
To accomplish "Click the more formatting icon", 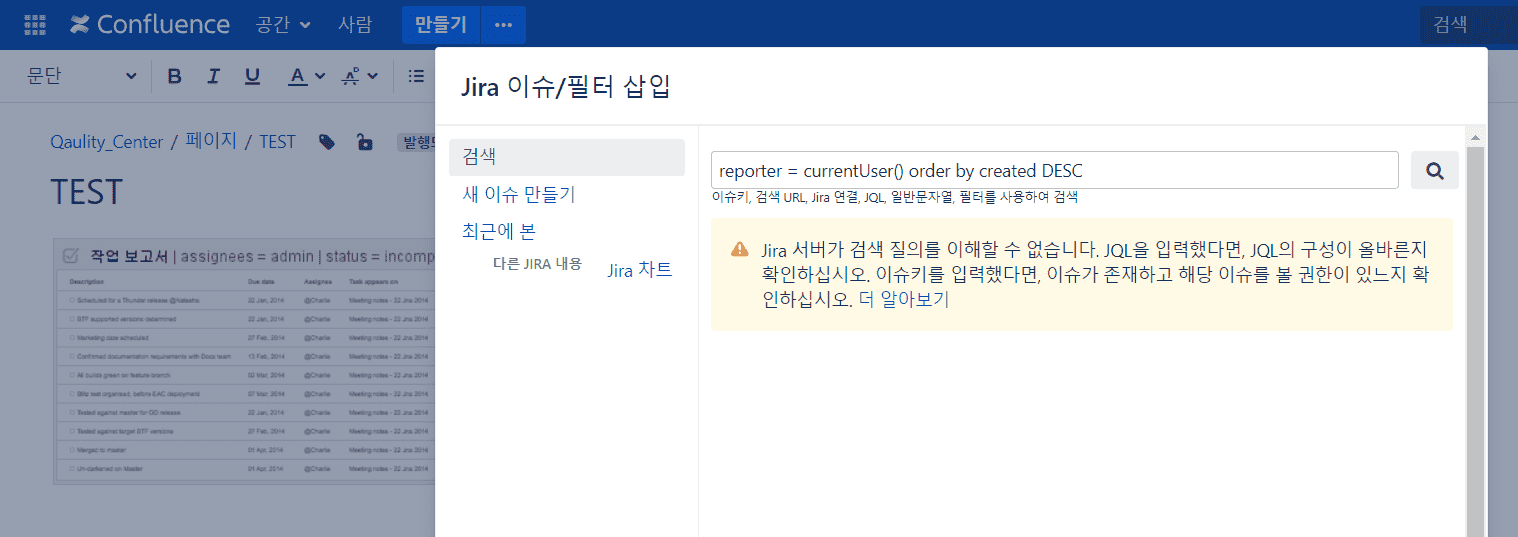I will click(351, 76).
